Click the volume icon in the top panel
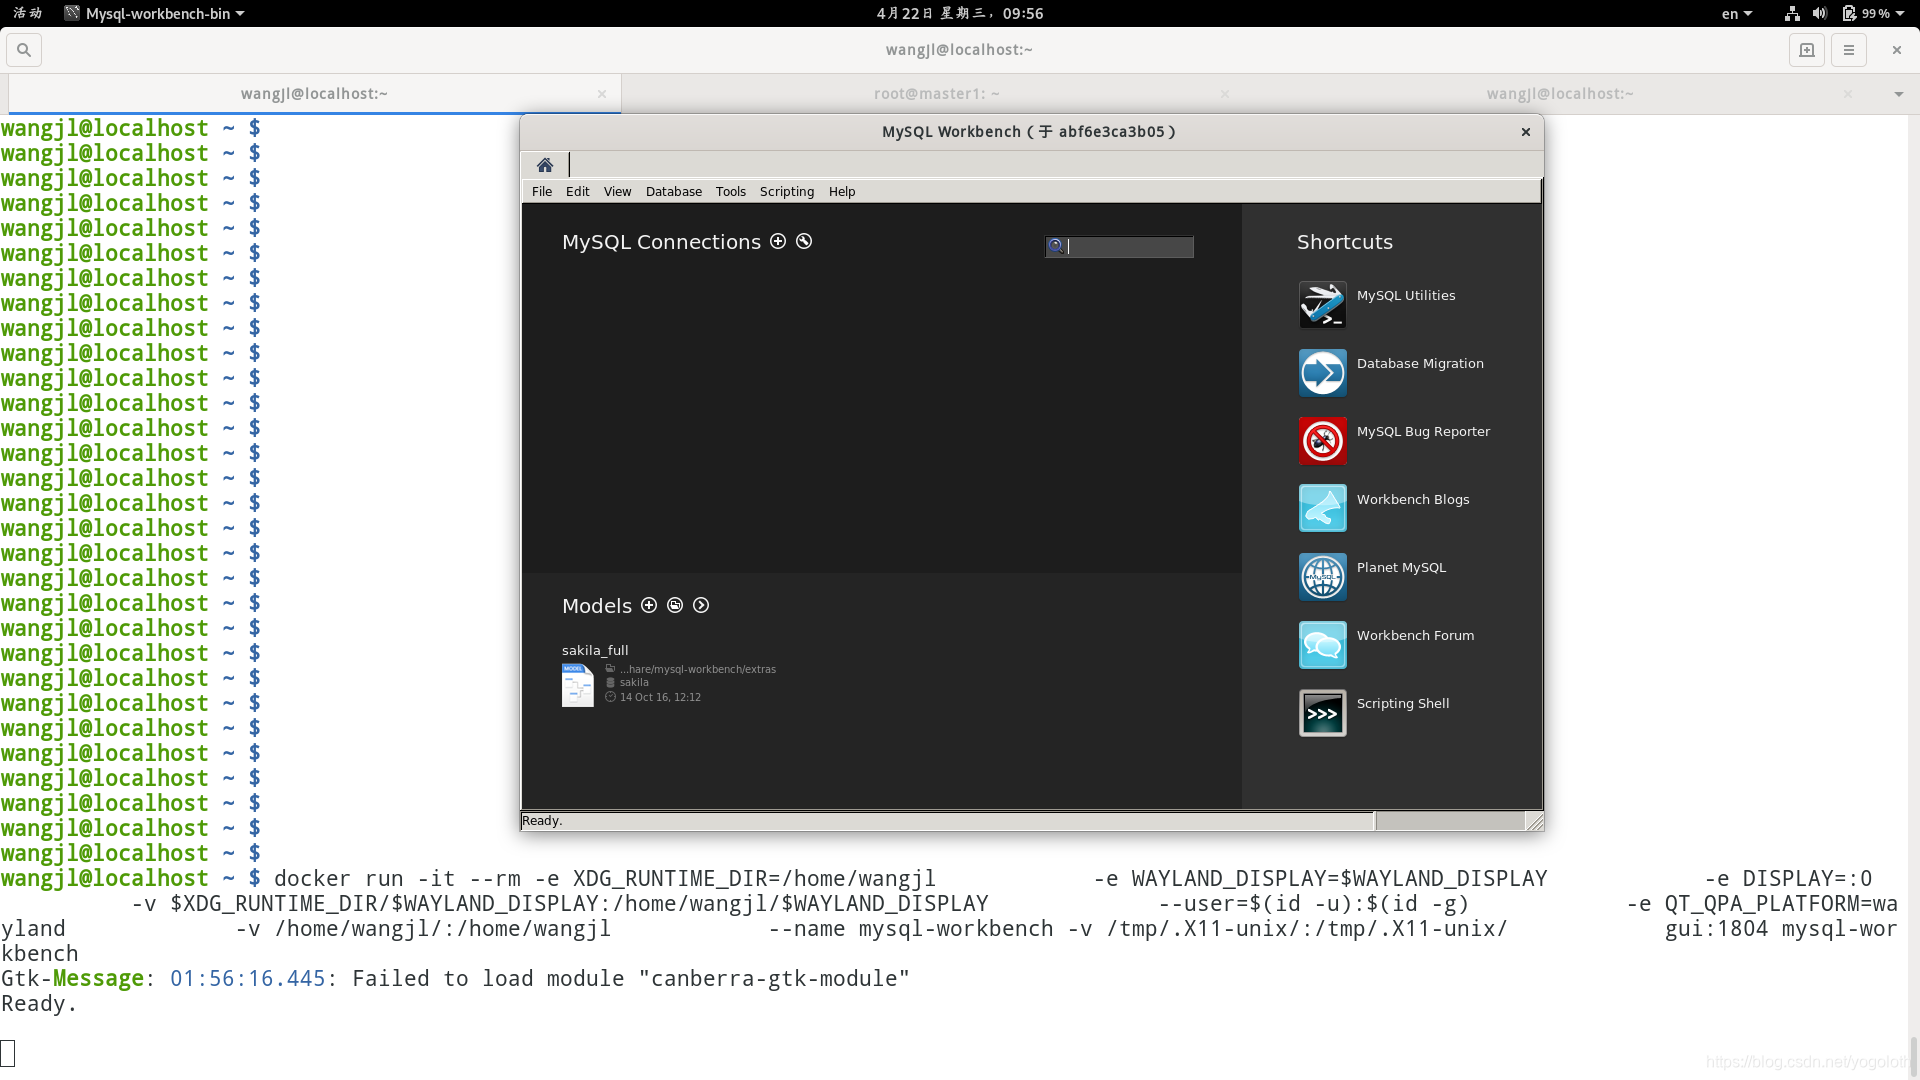1920x1080 pixels. pyautogui.click(x=1819, y=13)
